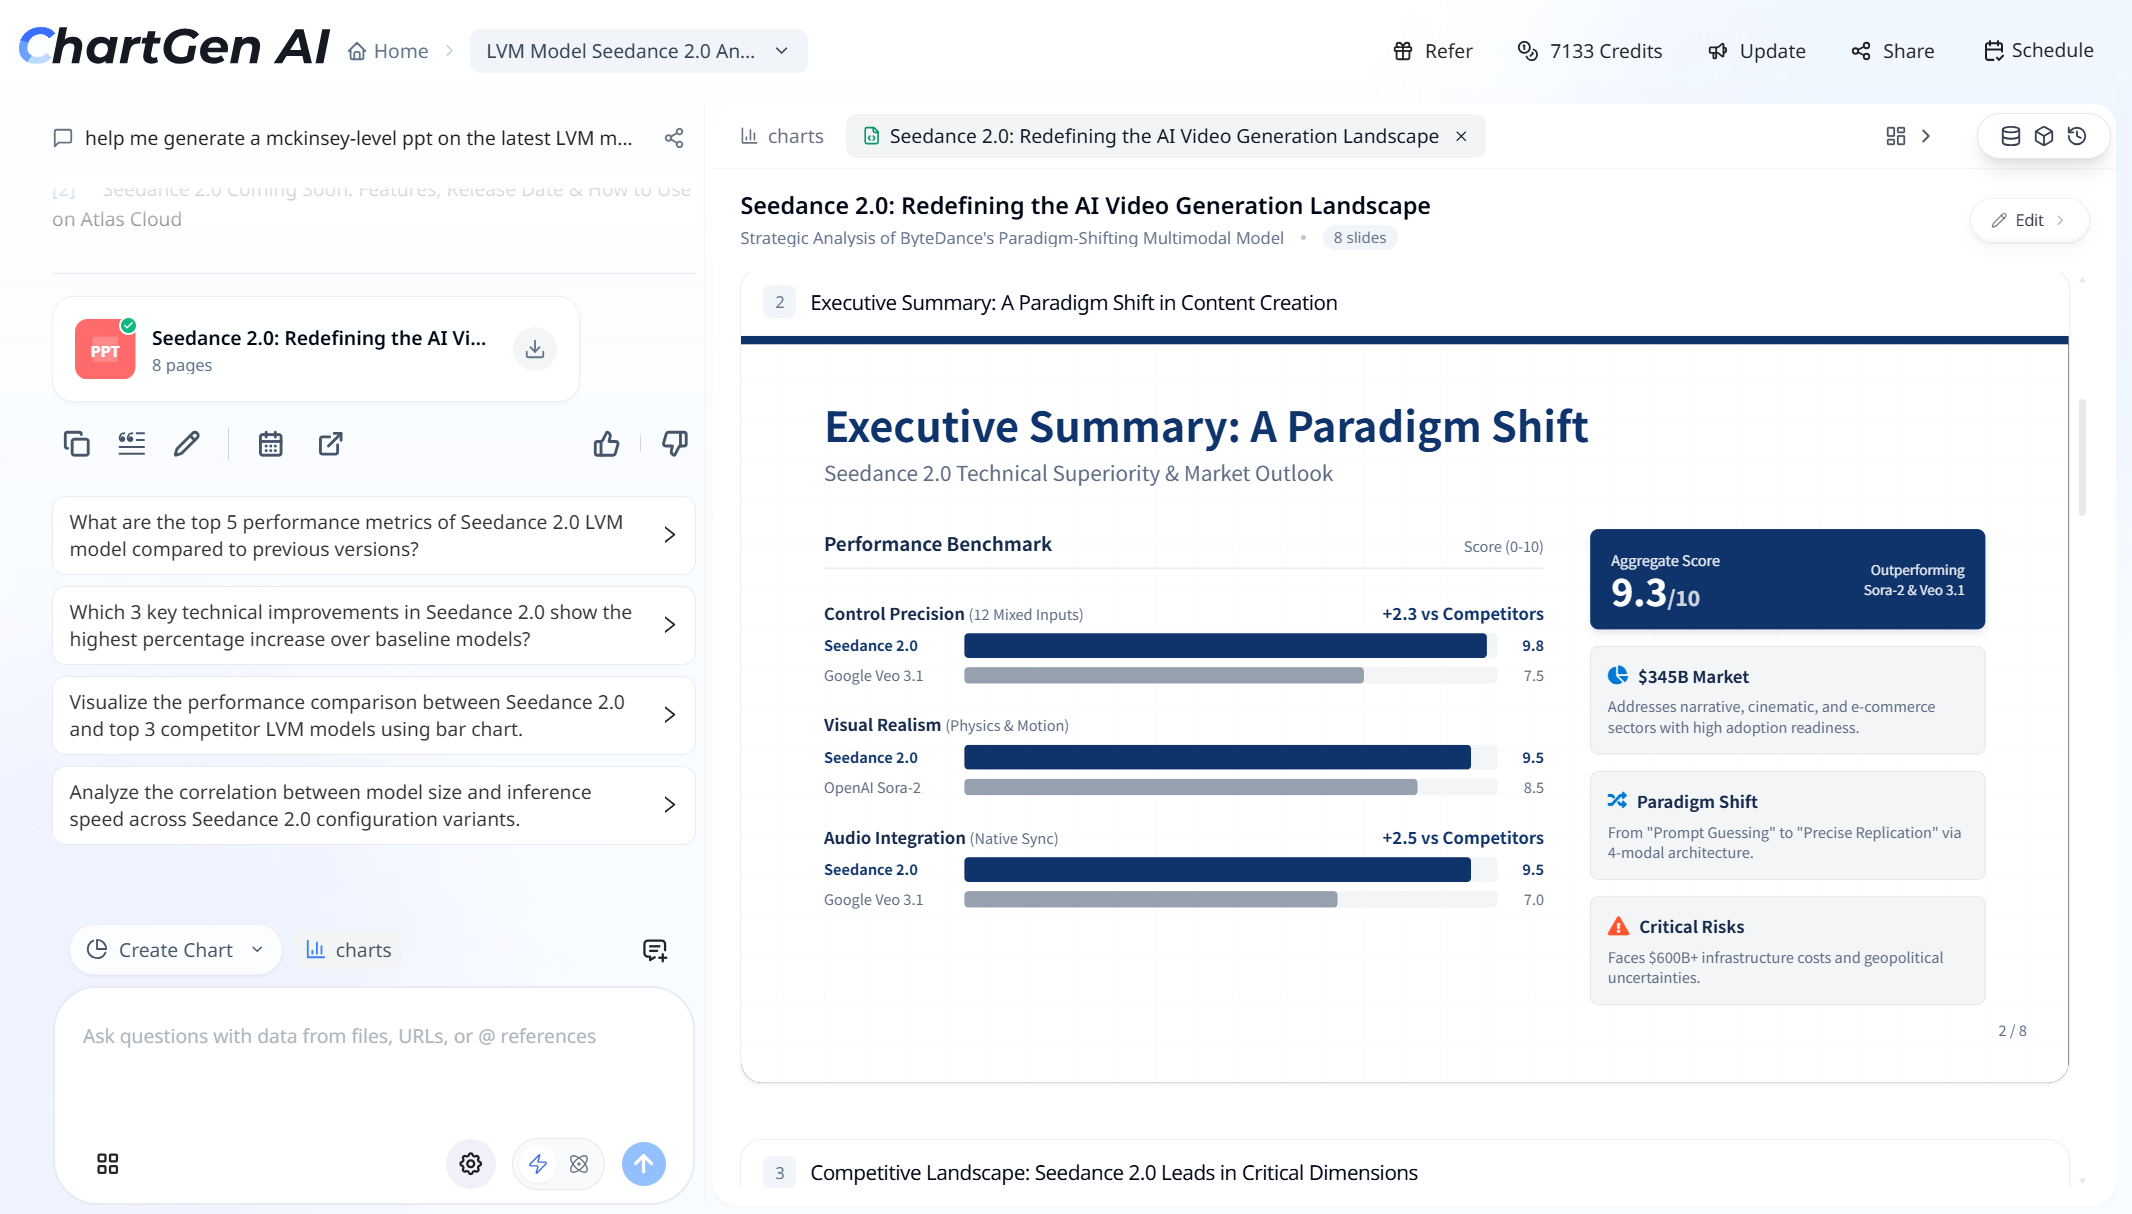Click the Edit button for the presentation
The width and height of the screenshot is (2132, 1214).
(2029, 220)
